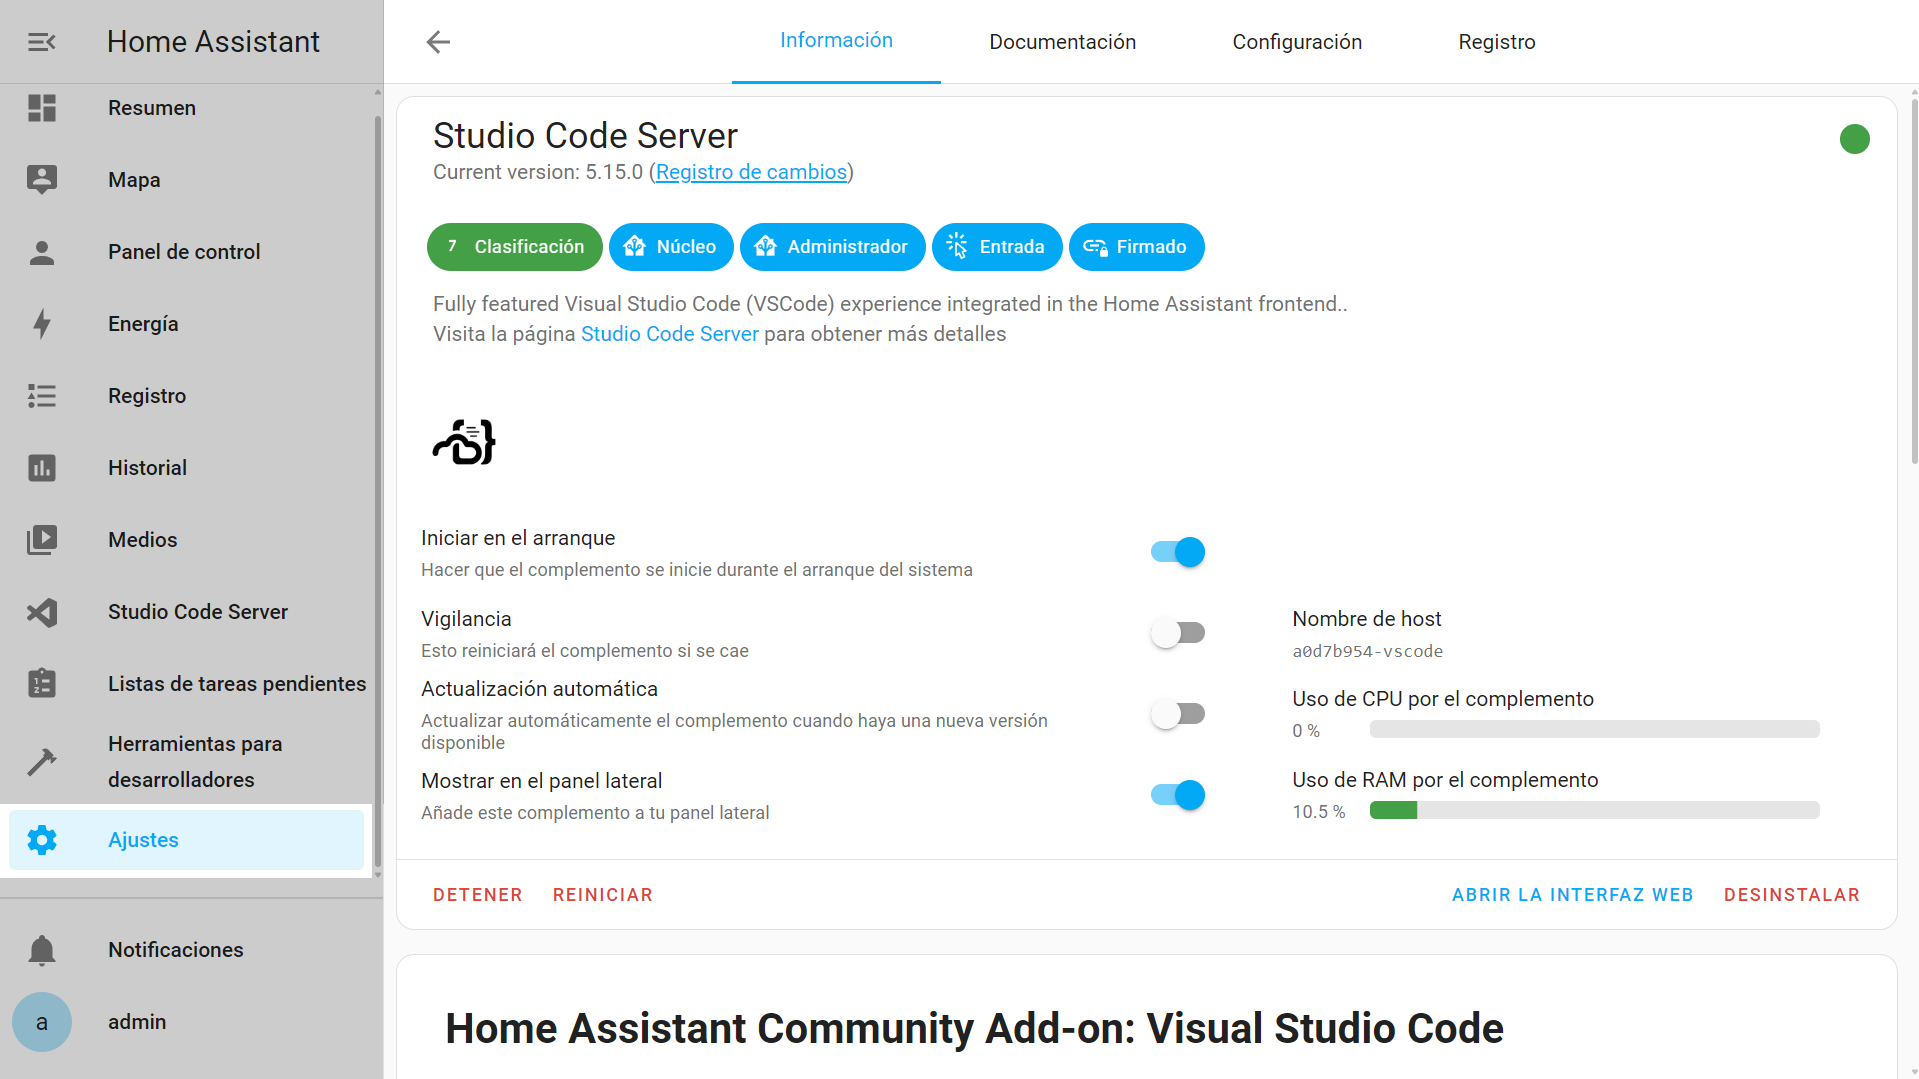The width and height of the screenshot is (1919, 1079).
Task: Open the Registro de cambios link
Action: 750,172
